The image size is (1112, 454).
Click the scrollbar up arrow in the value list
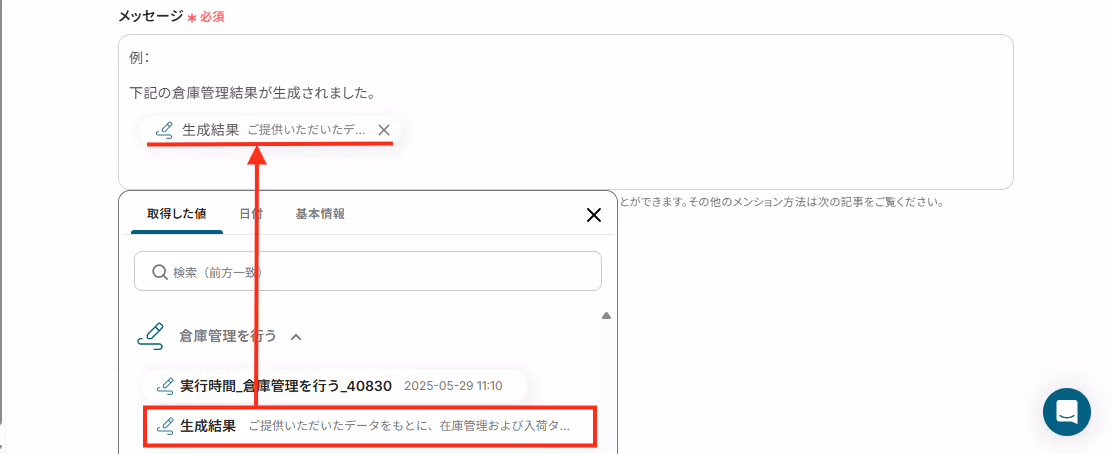(606, 316)
